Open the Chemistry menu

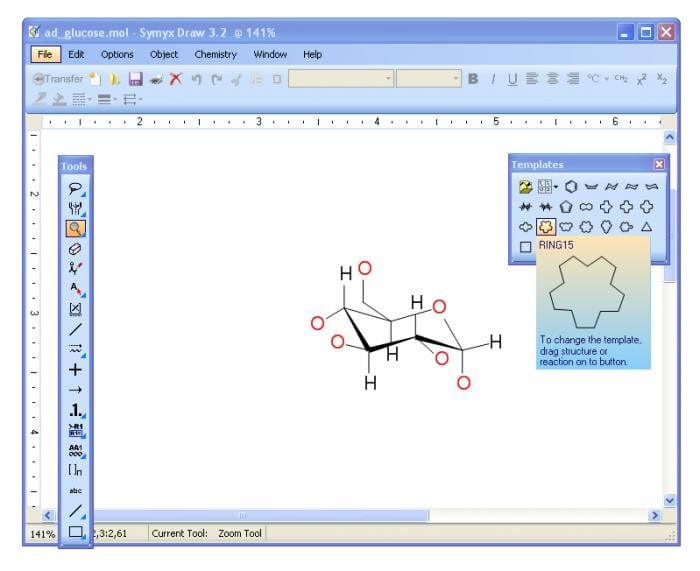point(215,54)
